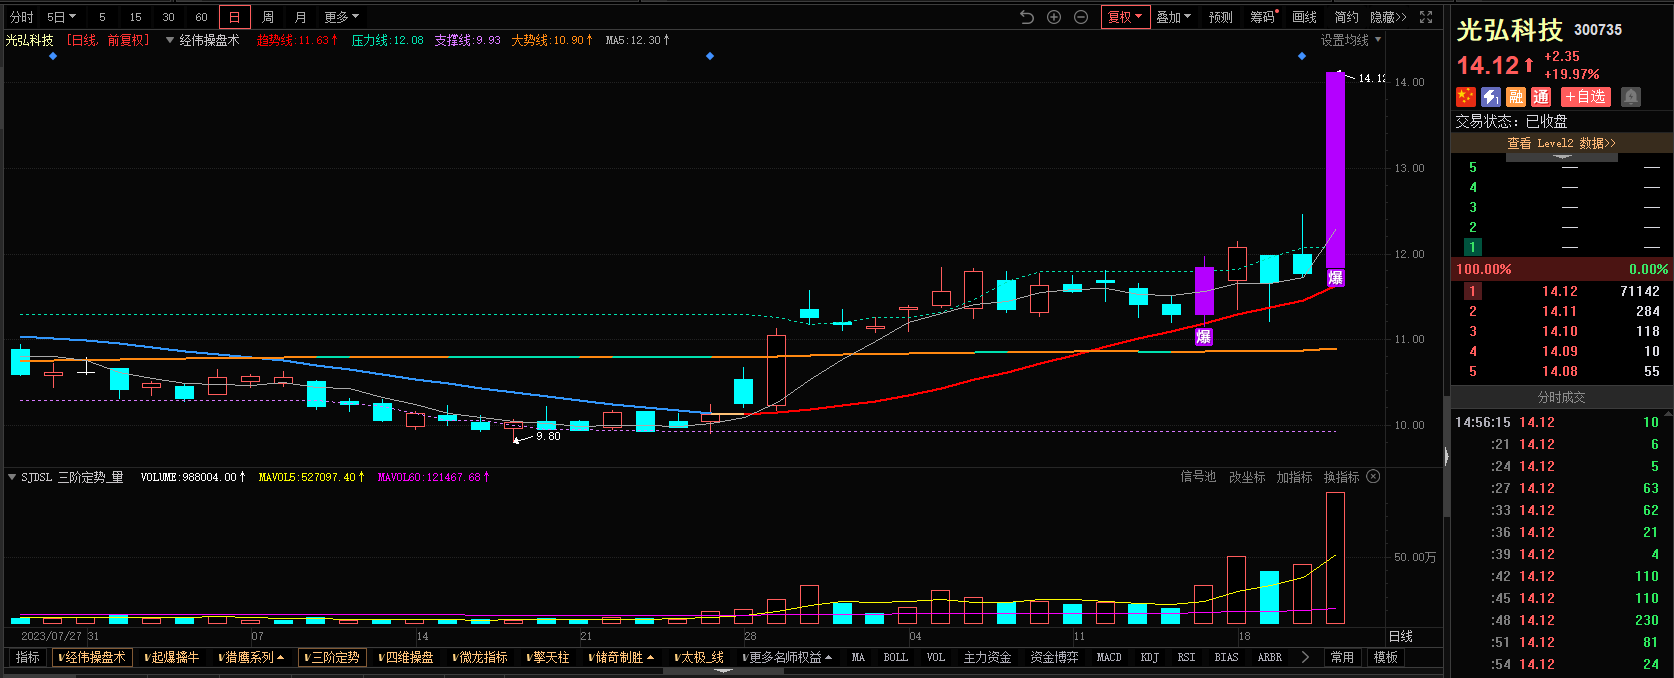This screenshot has width=1674, height=678.
Task: Click the 画线 draw line button
Action: [1304, 17]
